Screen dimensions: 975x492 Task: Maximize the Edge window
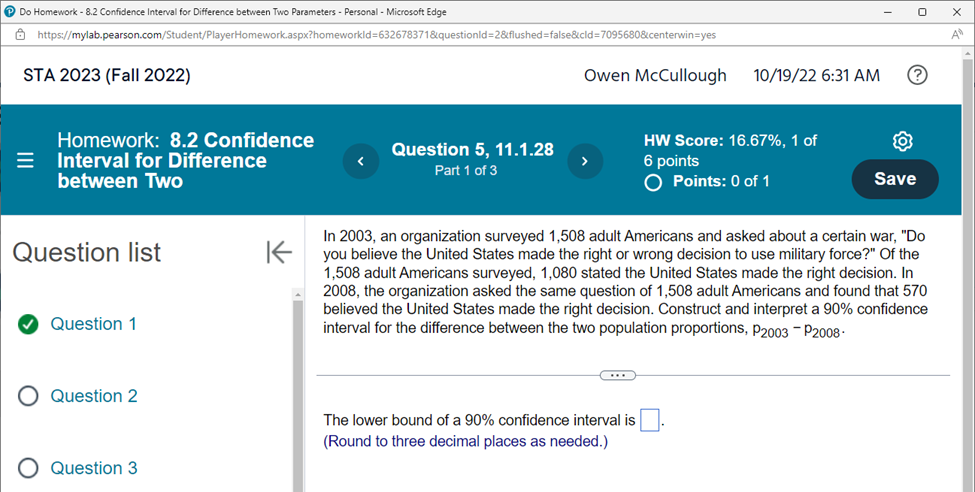pyautogui.click(x=922, y=12)
